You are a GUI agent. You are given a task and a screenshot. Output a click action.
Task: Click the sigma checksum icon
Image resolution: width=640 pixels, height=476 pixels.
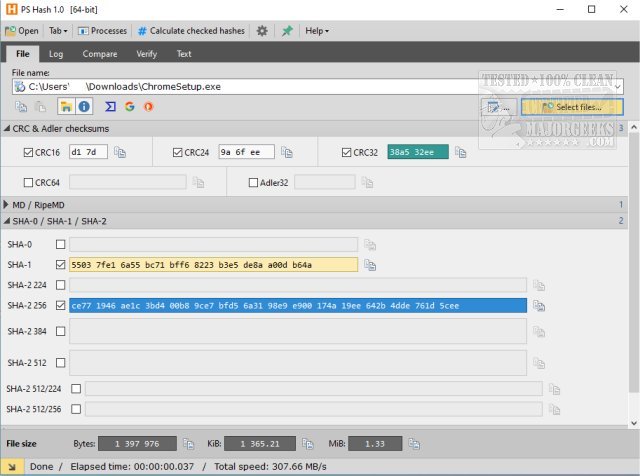point(110,107)
